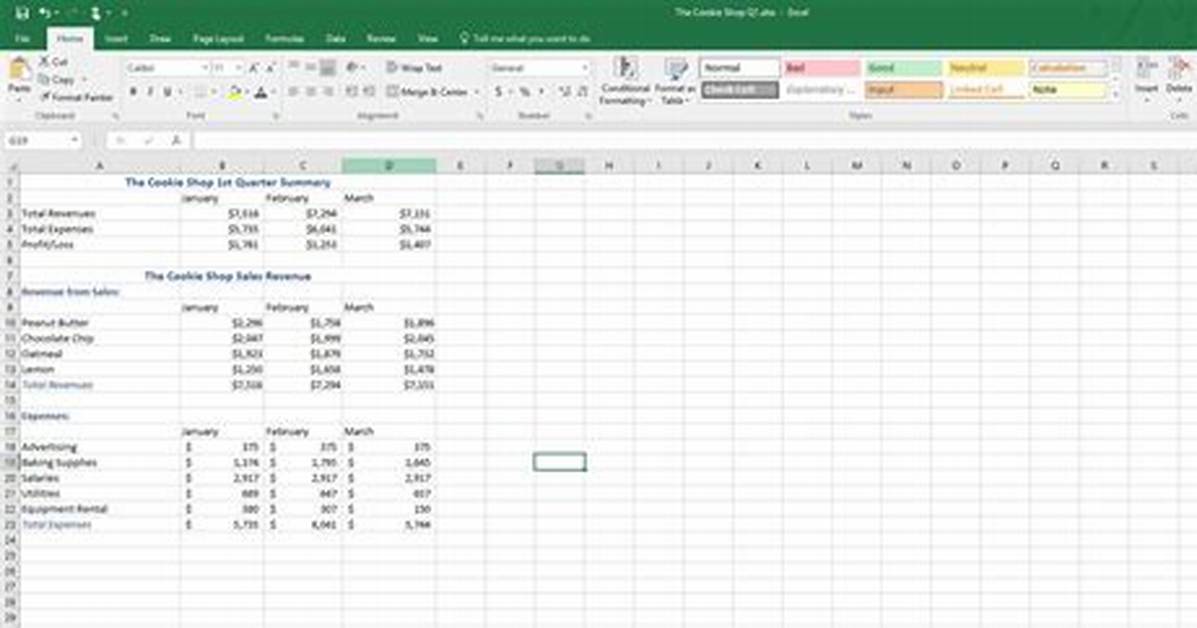Apply the Input cell style
The image size is (1197, 628).
904,90
